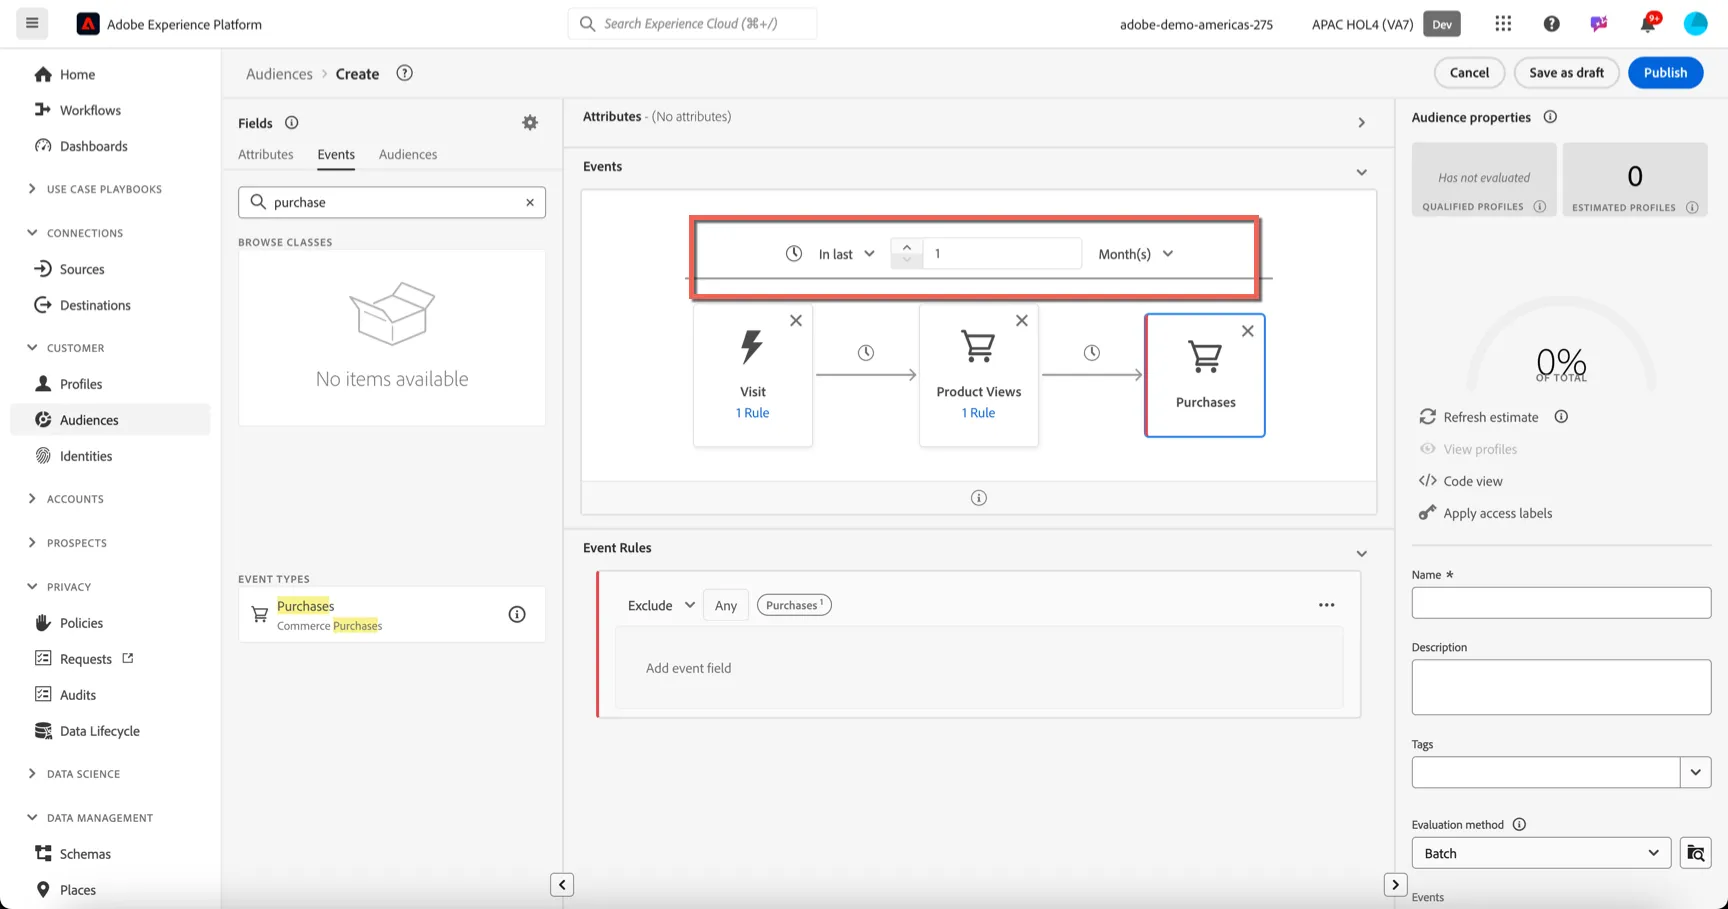
Task: Set time constraint between Visit and Product Views
Action: point(866,353)
